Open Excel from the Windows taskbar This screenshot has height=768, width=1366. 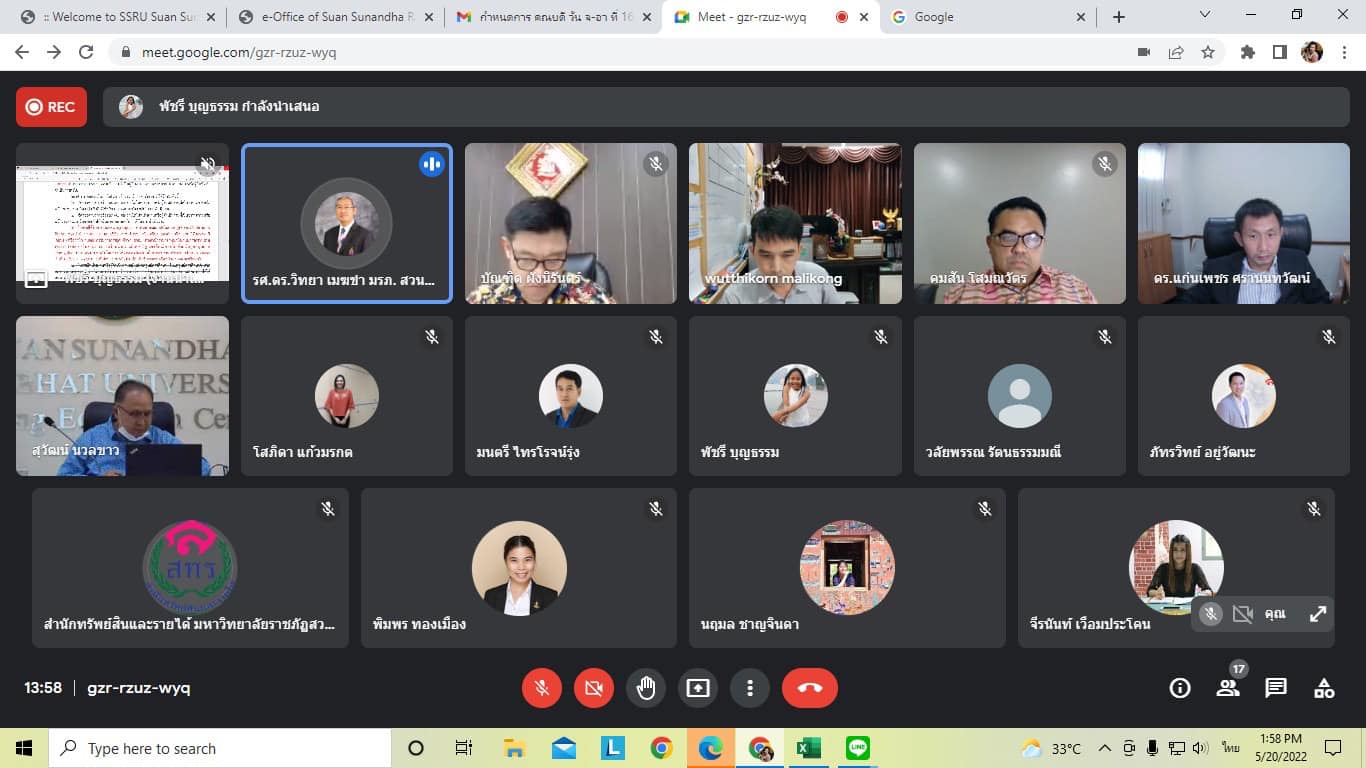(808, 748)
